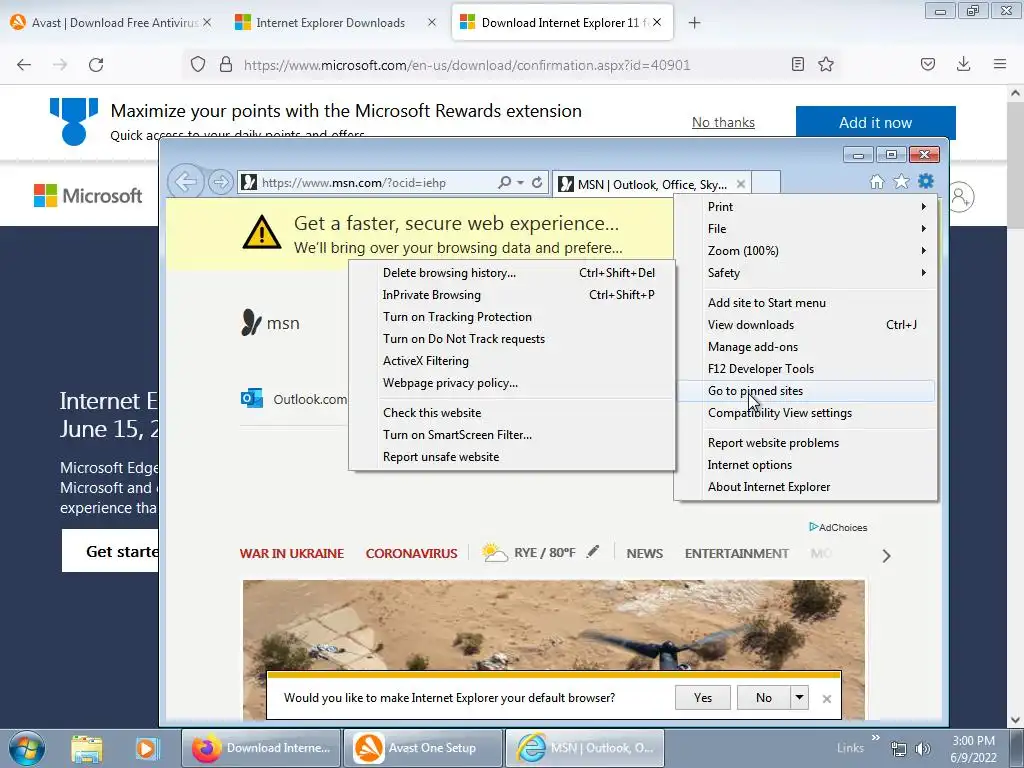
Task: Toggle Firefox reader view icon
Action: (x=797, y=64)
